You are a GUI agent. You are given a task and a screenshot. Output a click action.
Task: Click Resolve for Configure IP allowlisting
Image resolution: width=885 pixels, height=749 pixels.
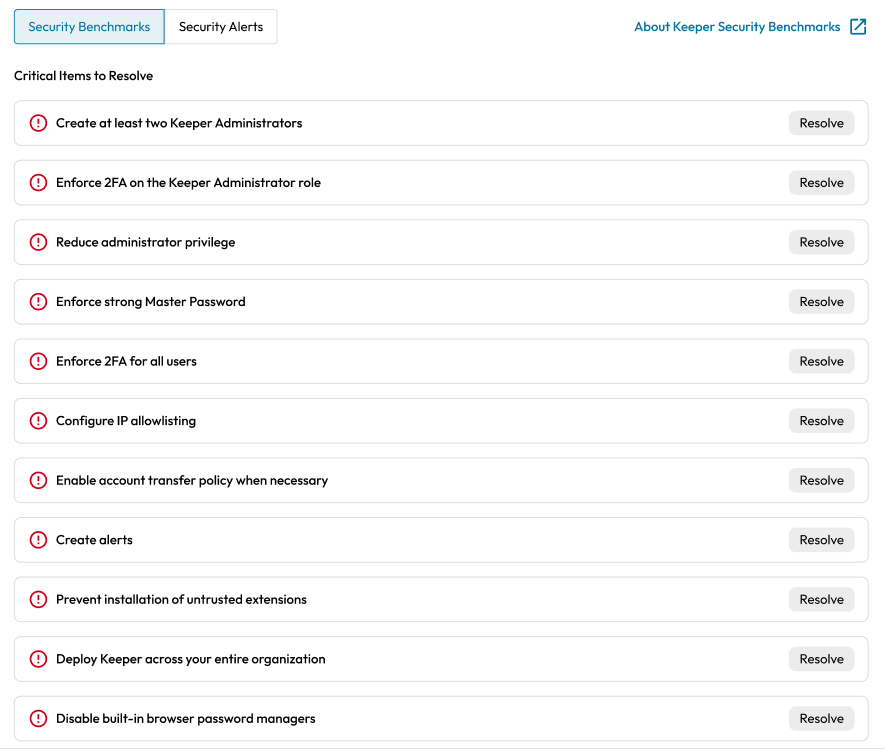(x=821, y=421)
